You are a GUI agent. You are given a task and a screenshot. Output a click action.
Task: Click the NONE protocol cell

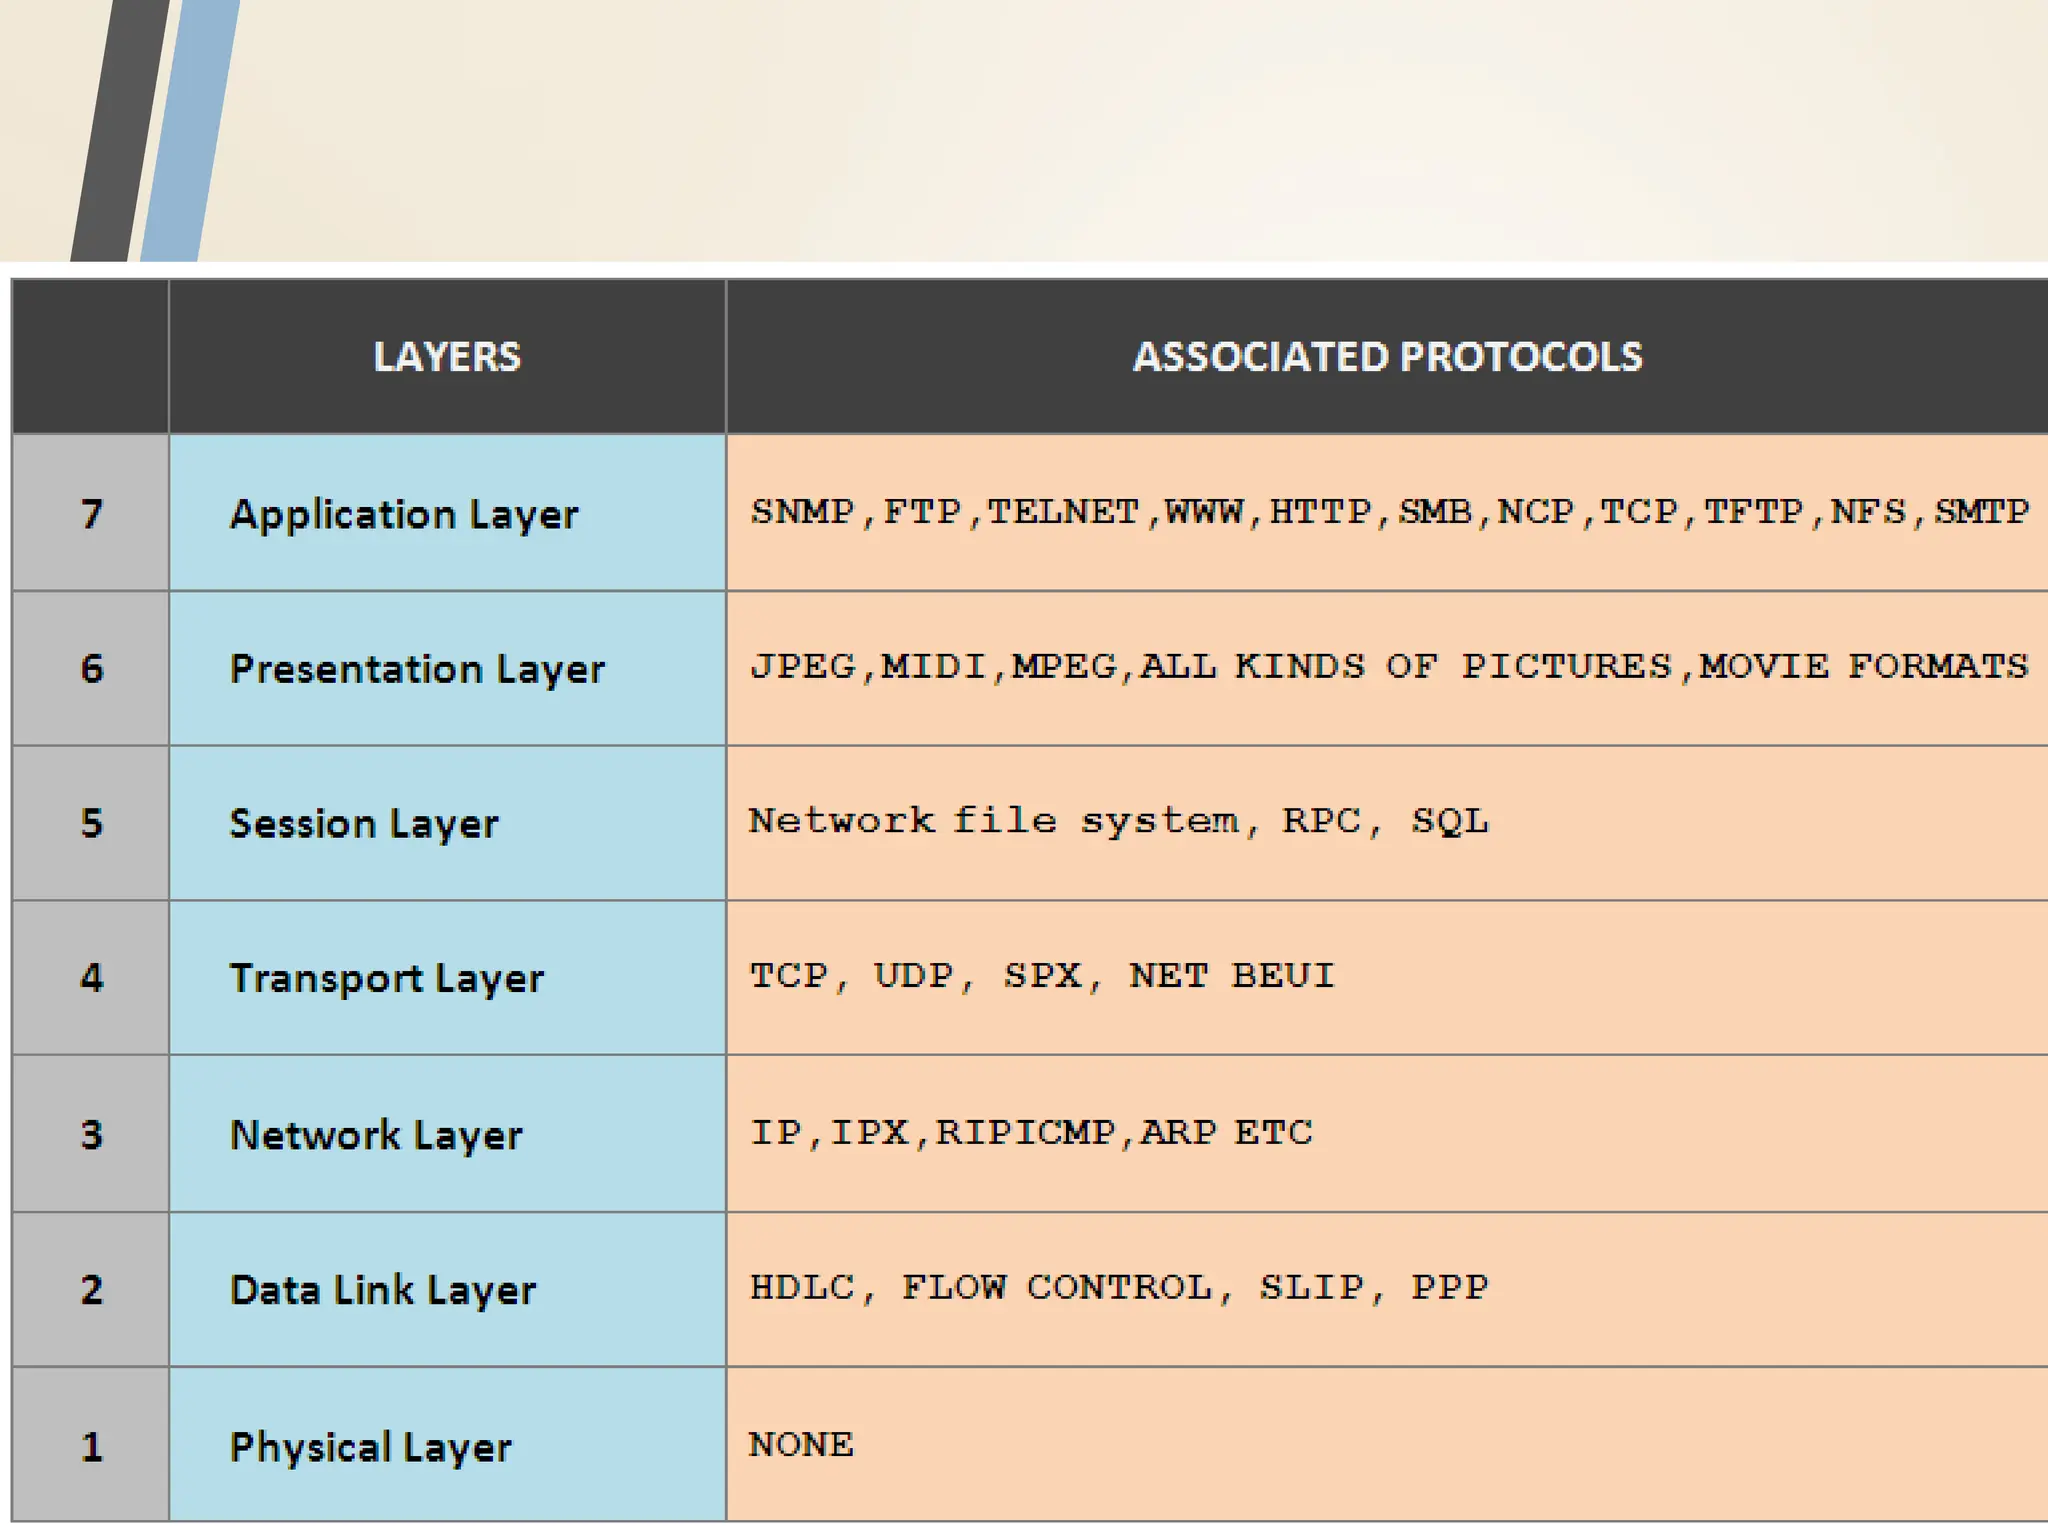pos(801,1445)
